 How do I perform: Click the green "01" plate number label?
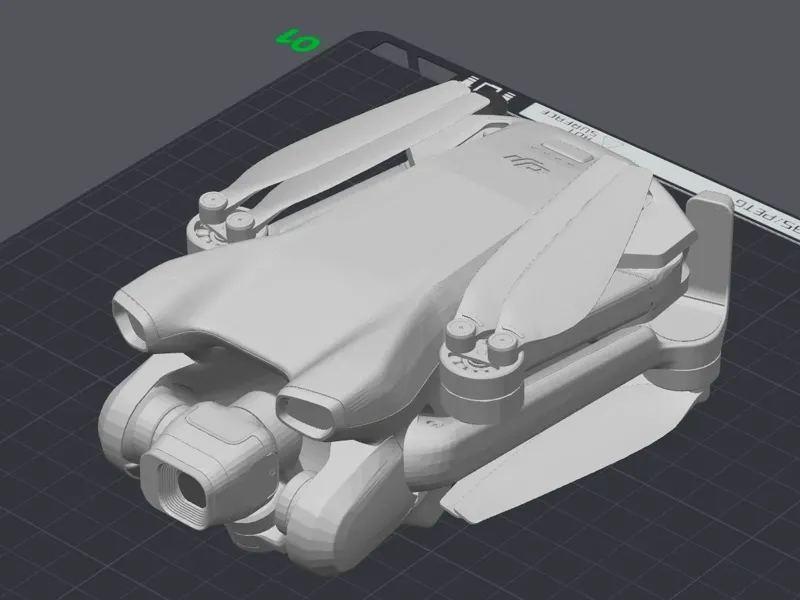298,41
